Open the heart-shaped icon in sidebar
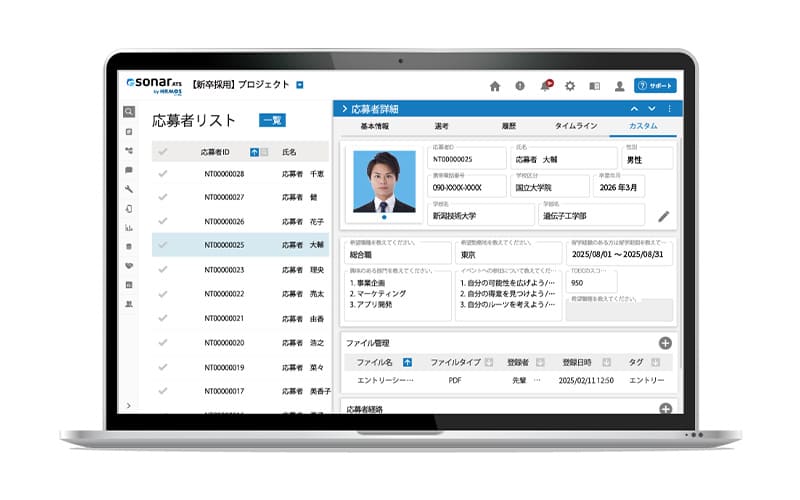The height and width of the screenshot is (500, 800). coord(129,266)
